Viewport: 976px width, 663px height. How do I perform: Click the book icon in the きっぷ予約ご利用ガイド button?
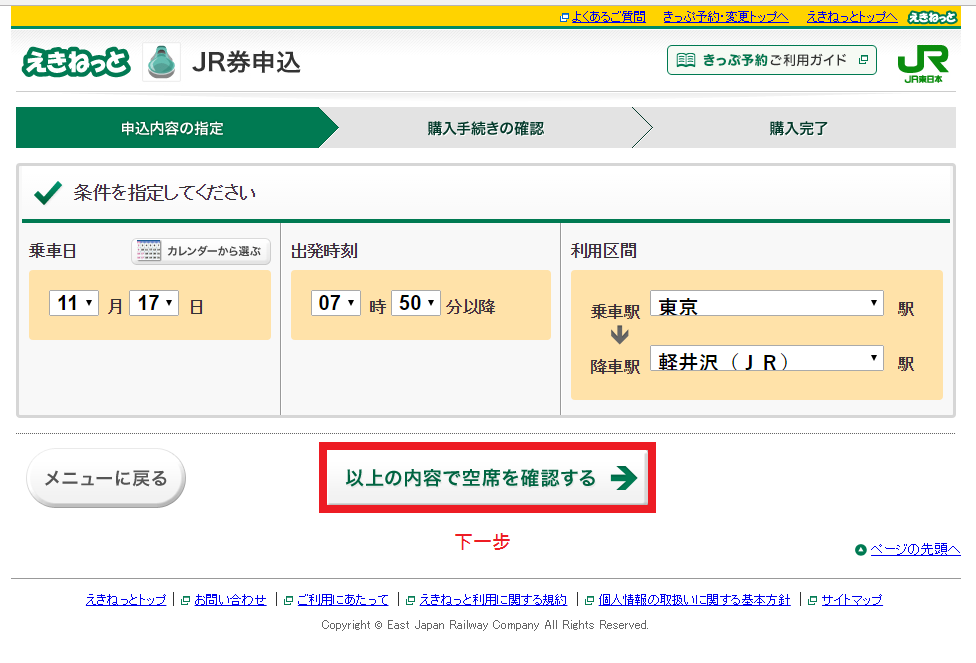(x=685, y=60)
